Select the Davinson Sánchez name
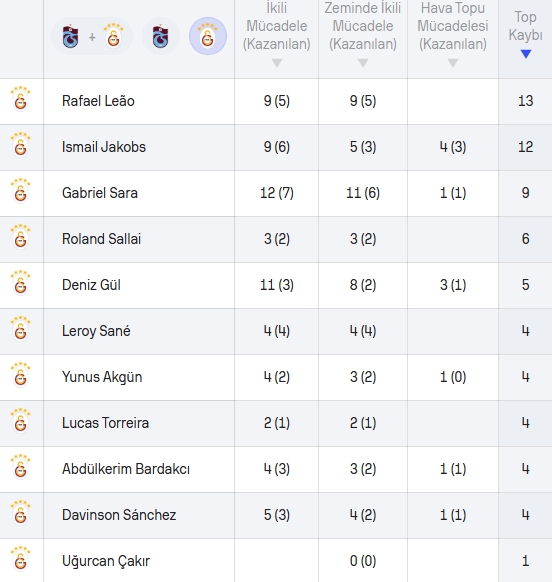This screenshot has width=552, height=582. tap(119, 515)
